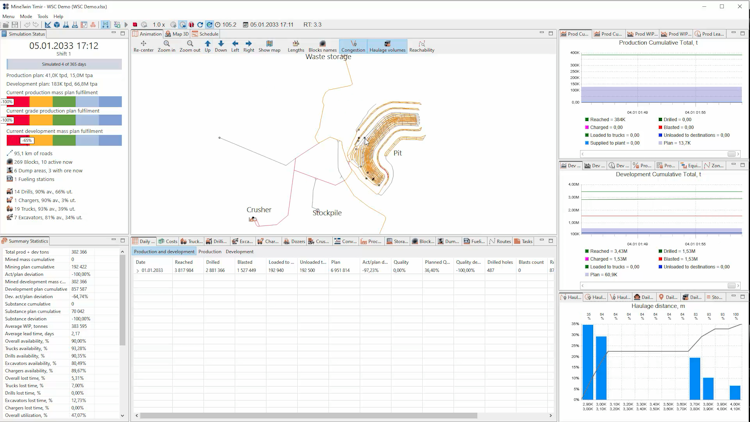Screen dimensions: 750x422
Task: Switch to the Map 3D tab
Action: point(177,34)
